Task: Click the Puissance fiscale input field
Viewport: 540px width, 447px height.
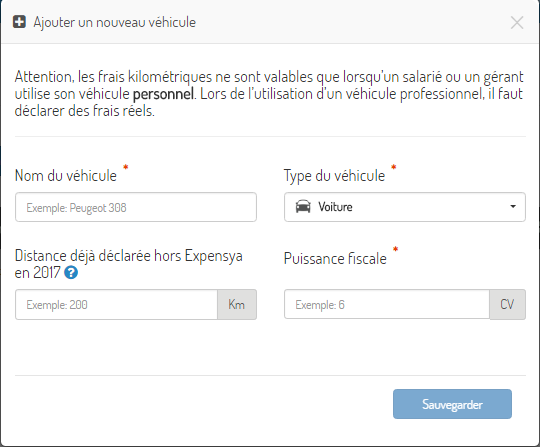Action: click(387, 304)
